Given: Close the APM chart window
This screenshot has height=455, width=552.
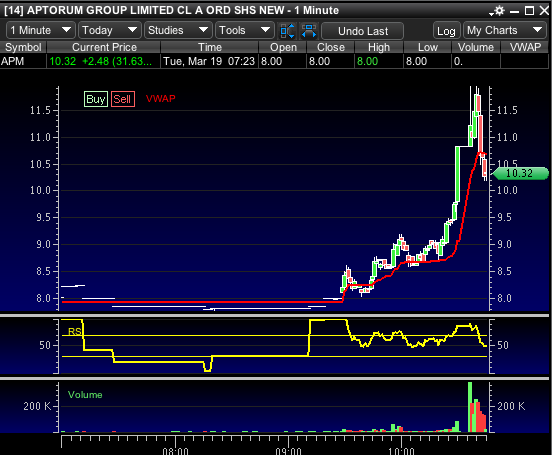Looking at the screenshot, I should click(x=544, y=11).
